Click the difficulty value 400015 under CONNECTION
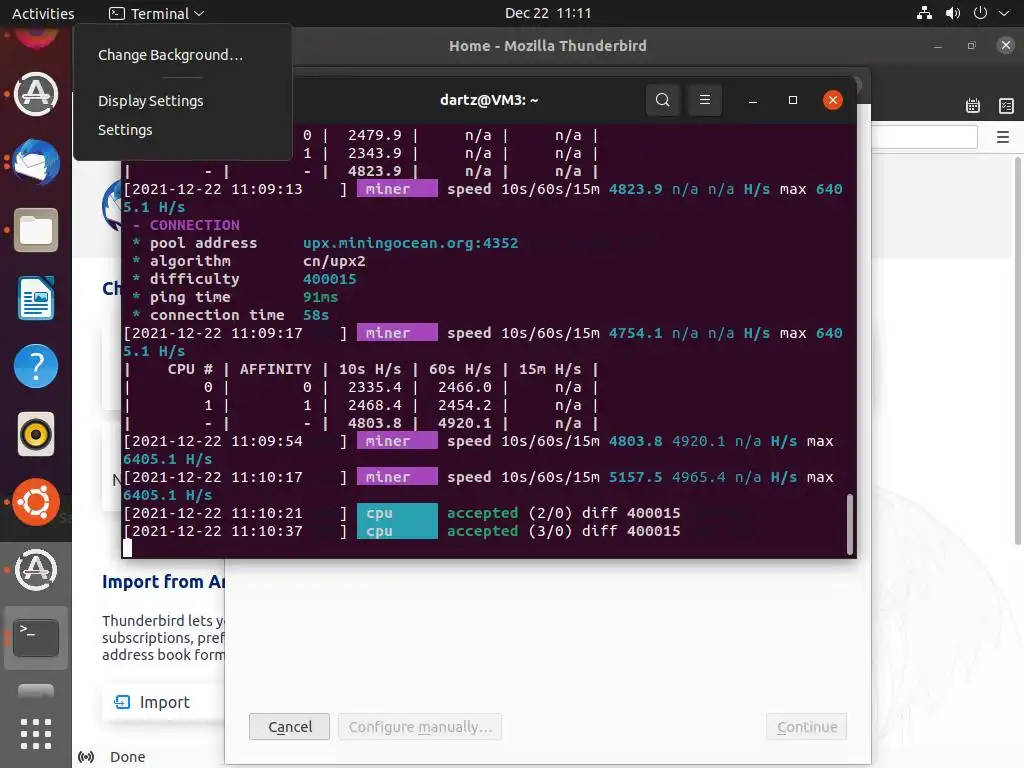The height and width of the screenshot is (768, 1024). [329, 279]
